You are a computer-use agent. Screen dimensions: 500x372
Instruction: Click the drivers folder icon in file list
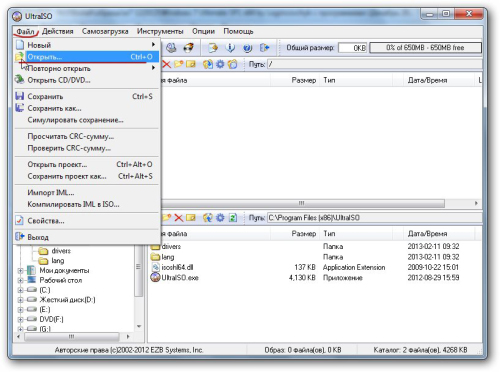(155, 247)
